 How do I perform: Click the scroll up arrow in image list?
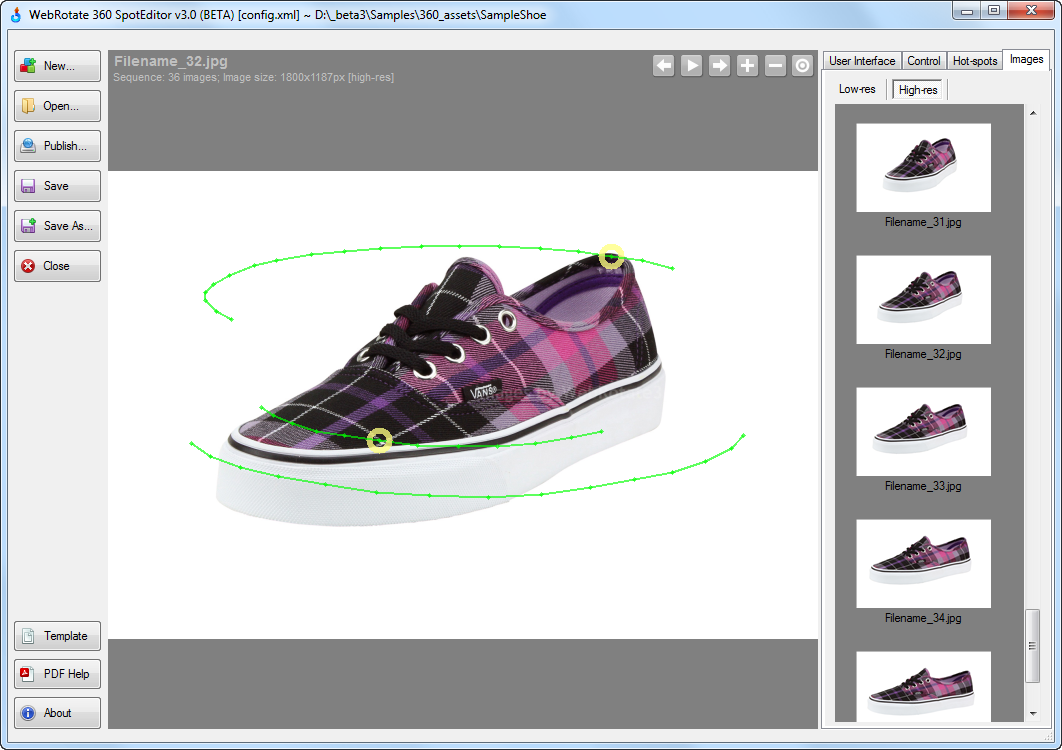click(x=1033, y=113)
